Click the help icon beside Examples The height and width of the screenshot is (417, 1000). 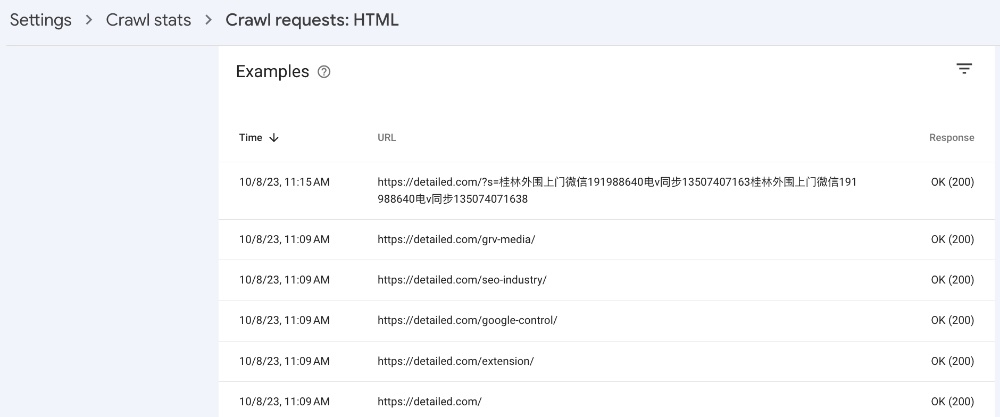point(324,72)
